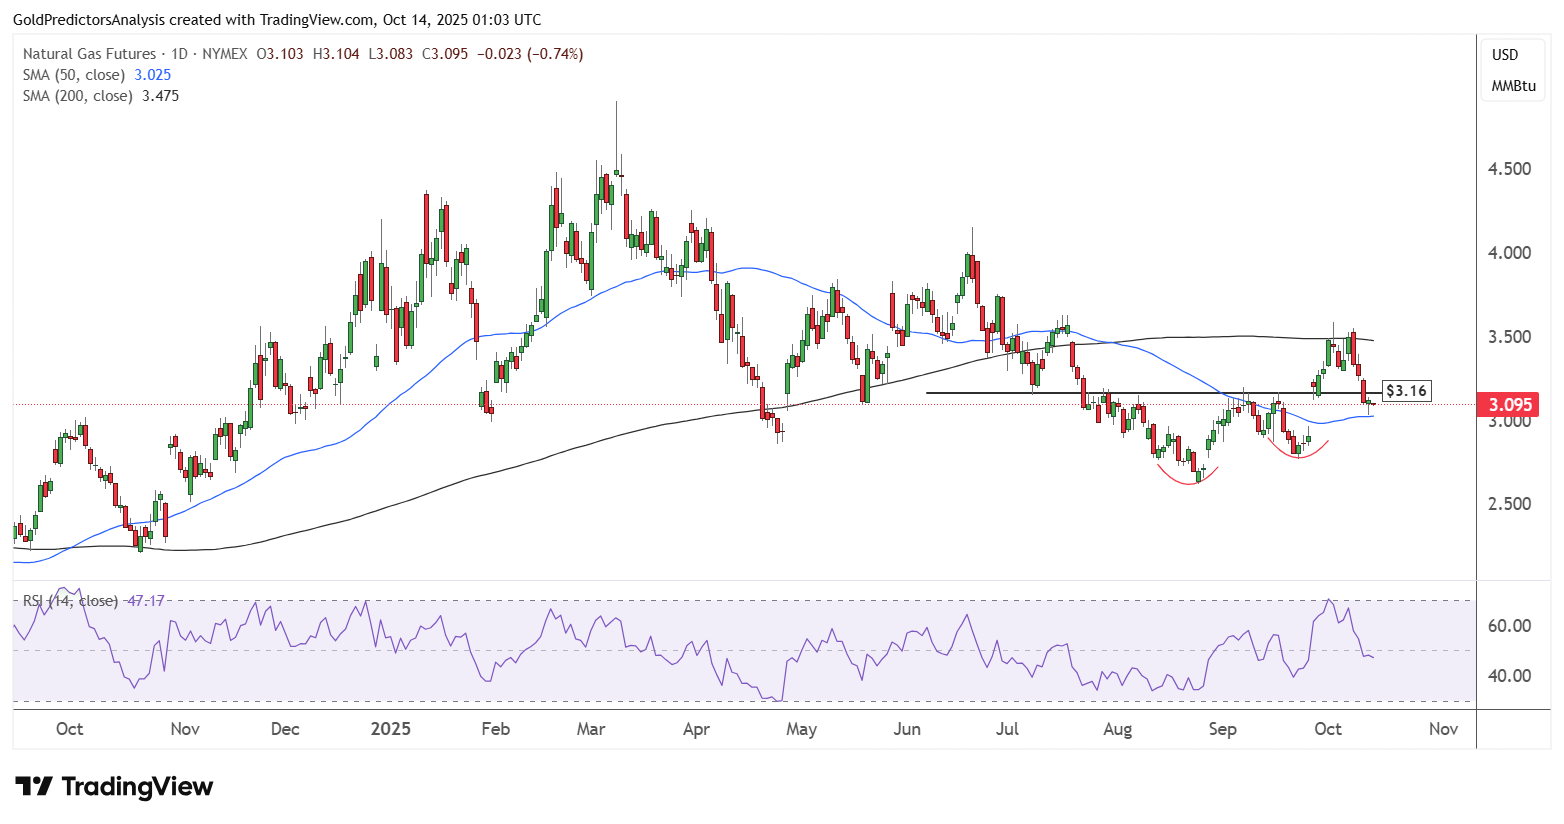Click the SMA (200, close) indicator label
Viewport: 1564px width, 824px height.
[78, 96]
